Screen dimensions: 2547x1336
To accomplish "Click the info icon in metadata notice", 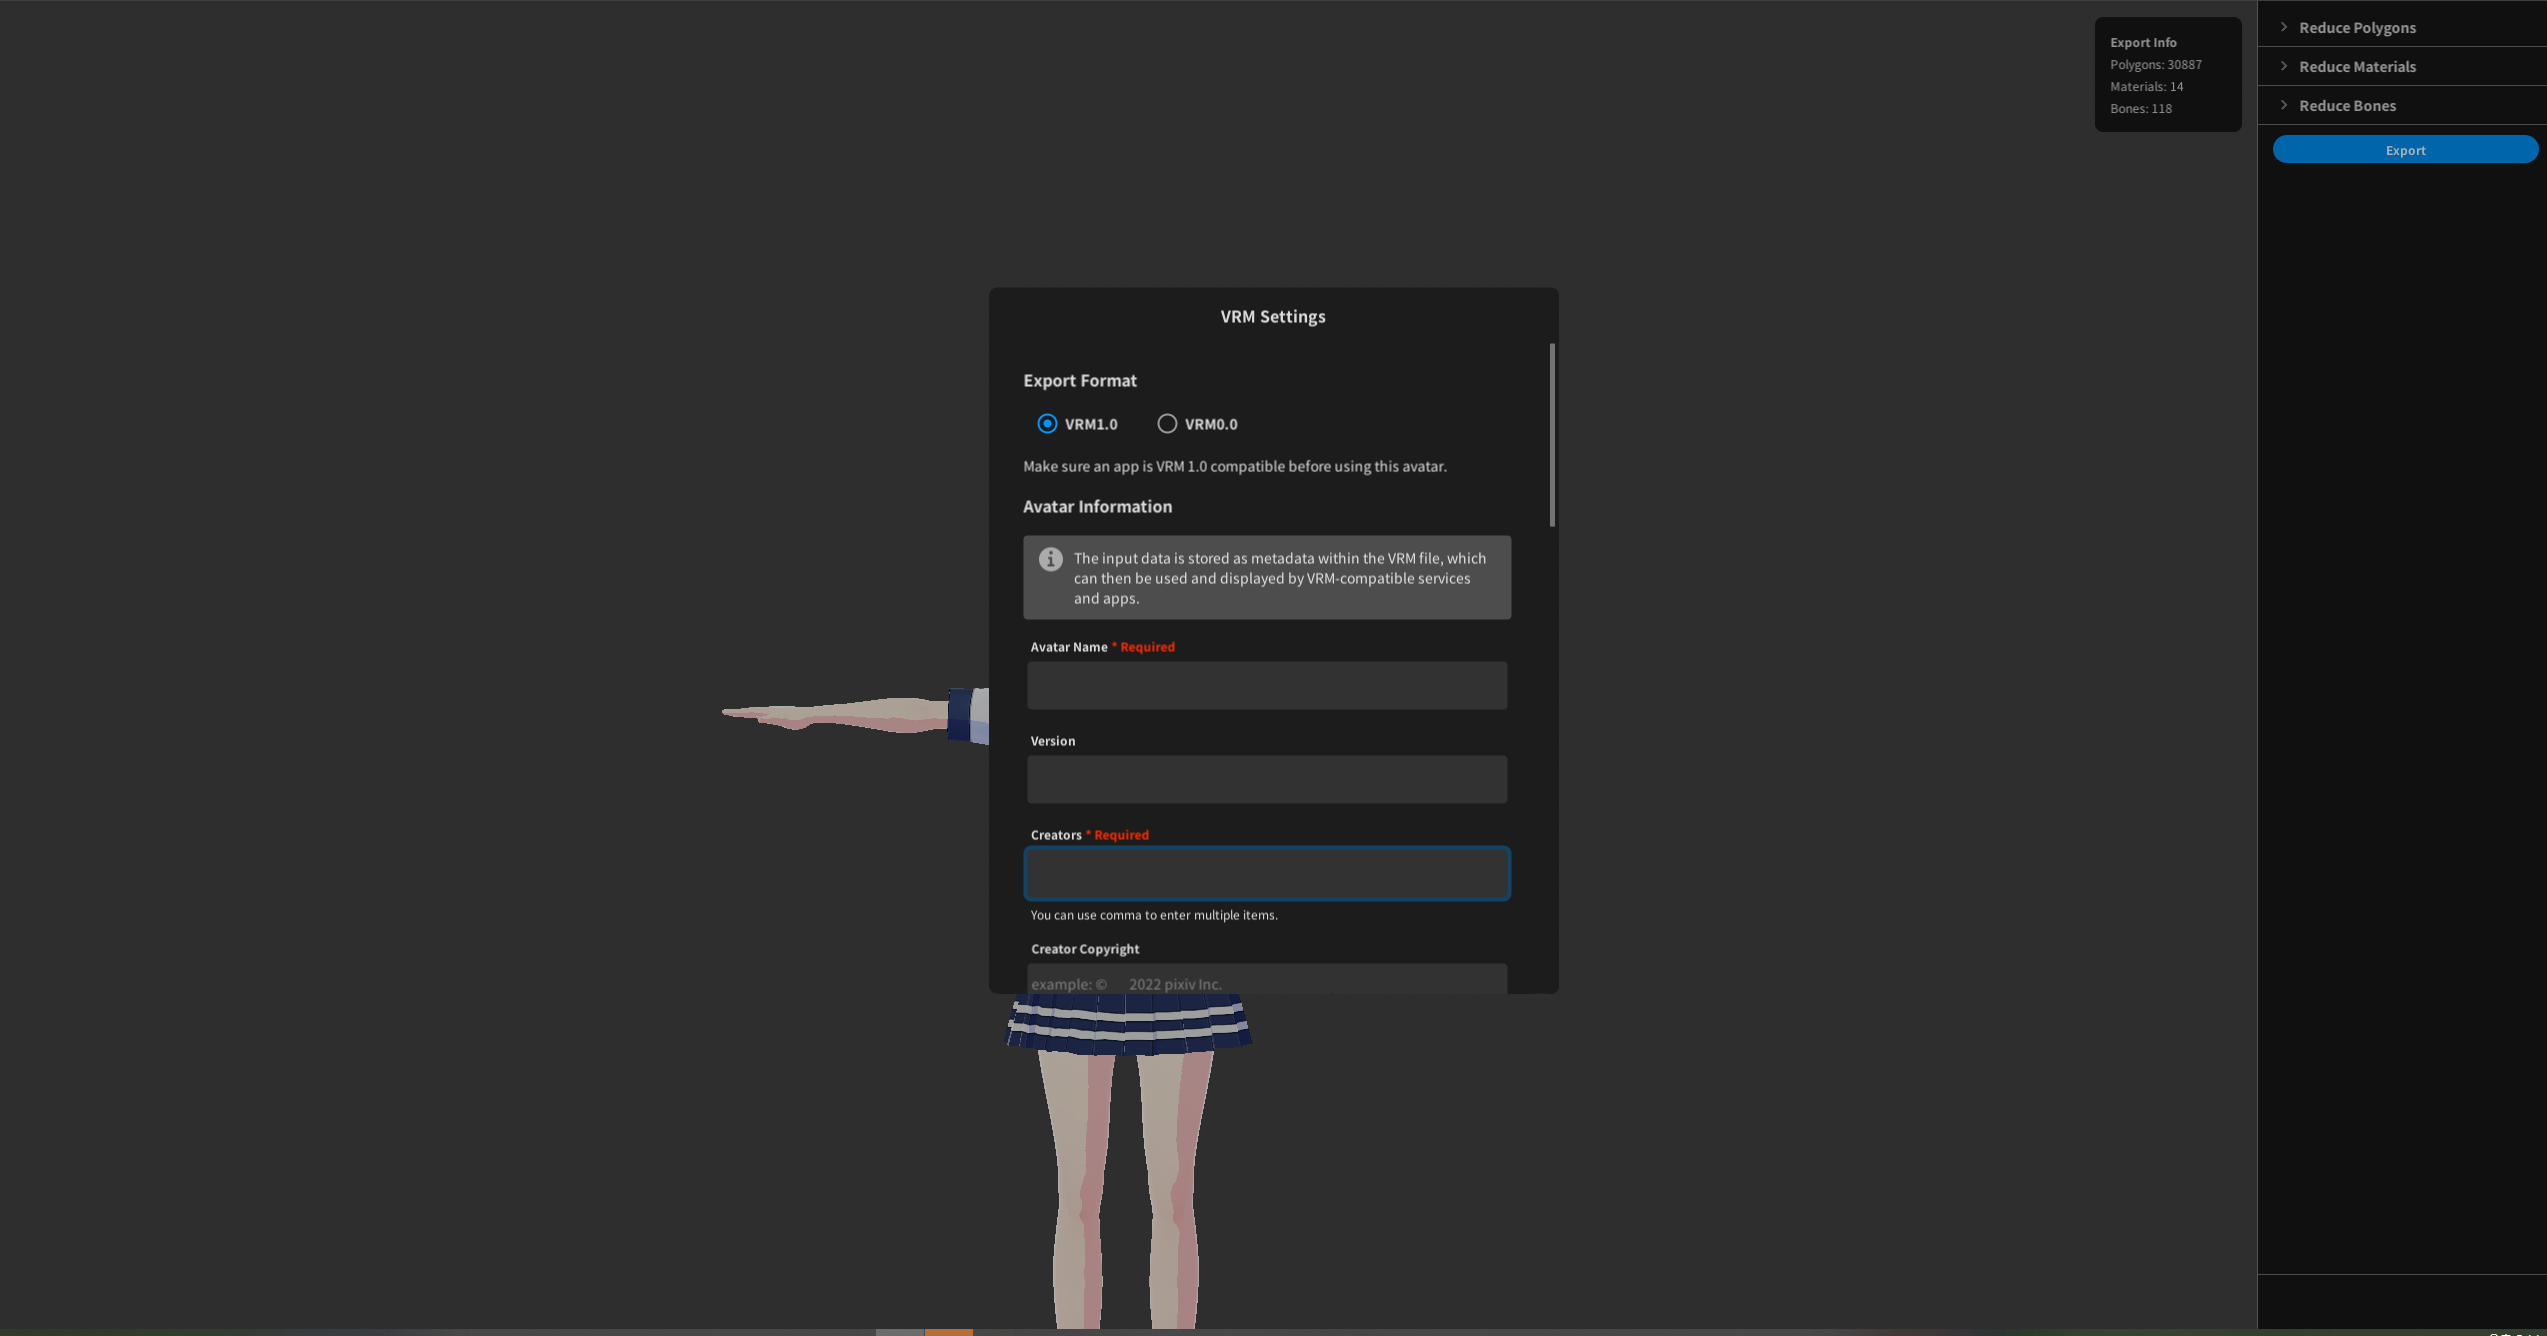I will [x=1050, y=559].
